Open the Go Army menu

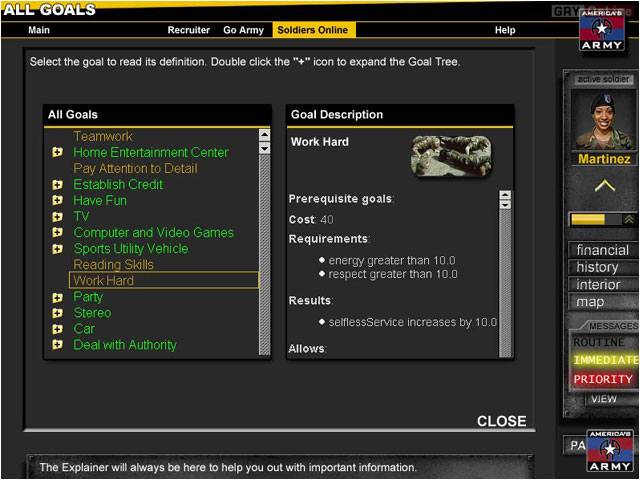coord(243,30)
